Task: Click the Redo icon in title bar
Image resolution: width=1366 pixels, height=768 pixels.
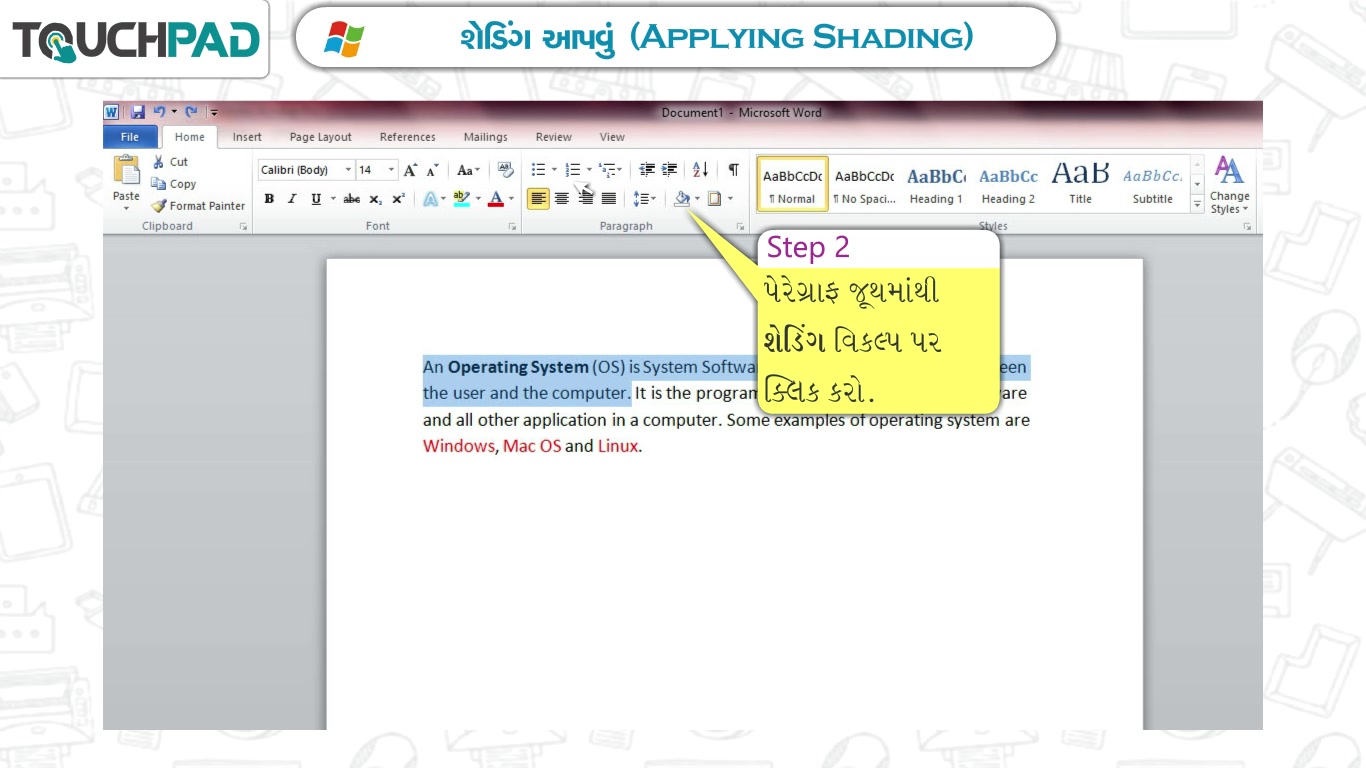Action: [191, 112]
